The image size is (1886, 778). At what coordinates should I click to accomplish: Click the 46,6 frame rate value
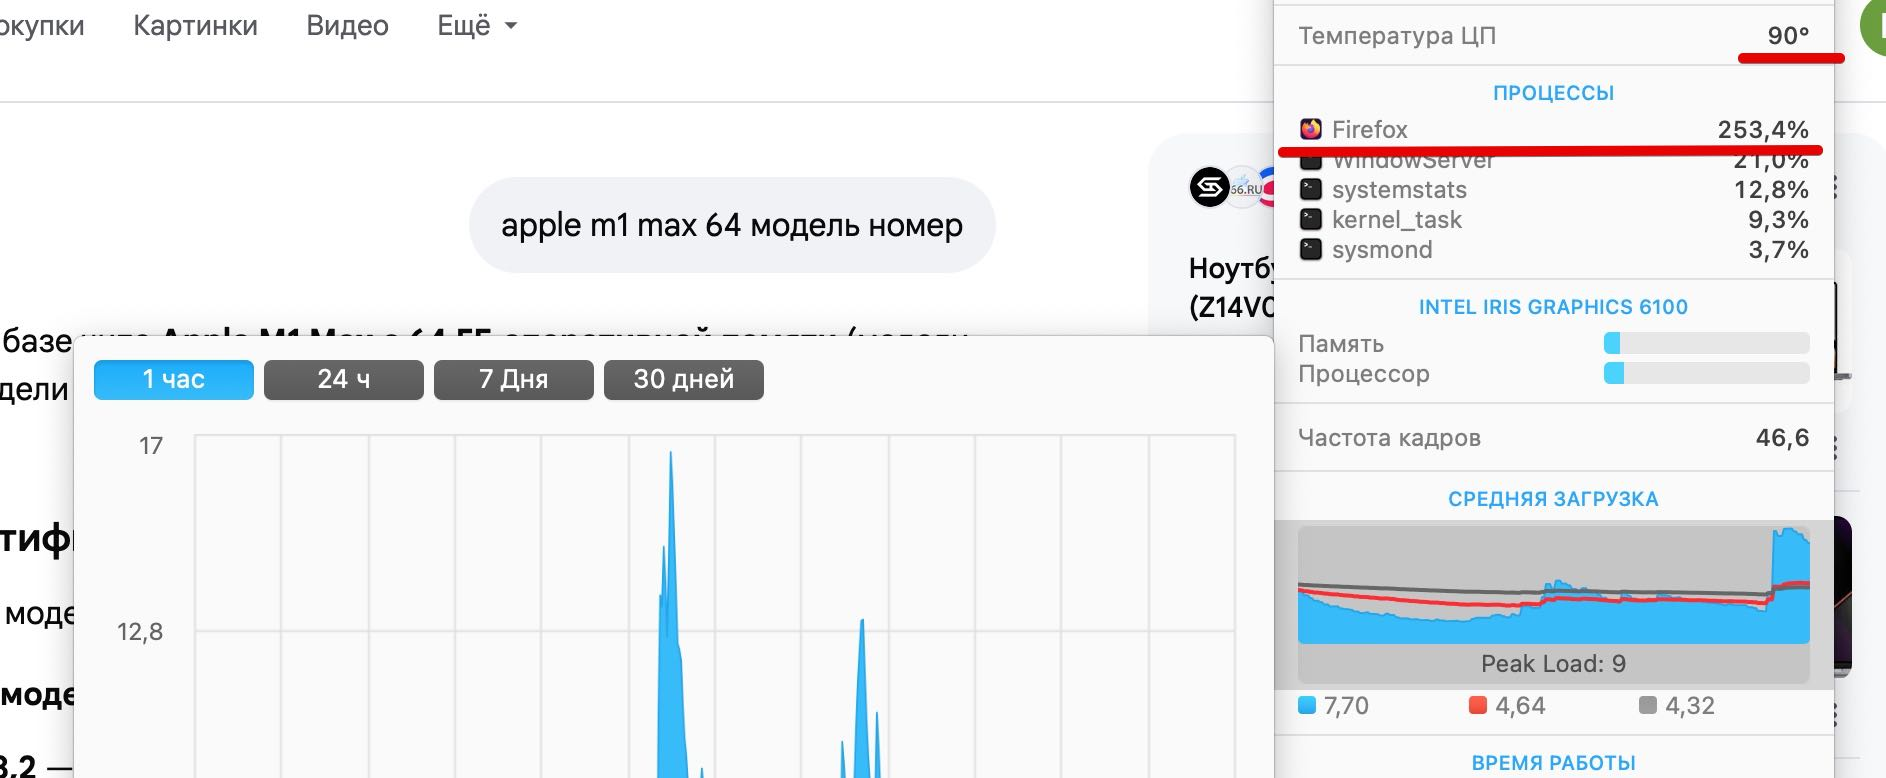1782,438
